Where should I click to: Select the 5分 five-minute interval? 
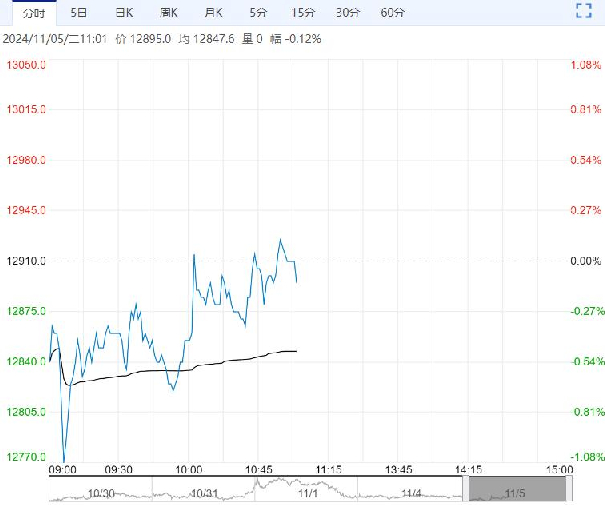[x=258, y=13]
